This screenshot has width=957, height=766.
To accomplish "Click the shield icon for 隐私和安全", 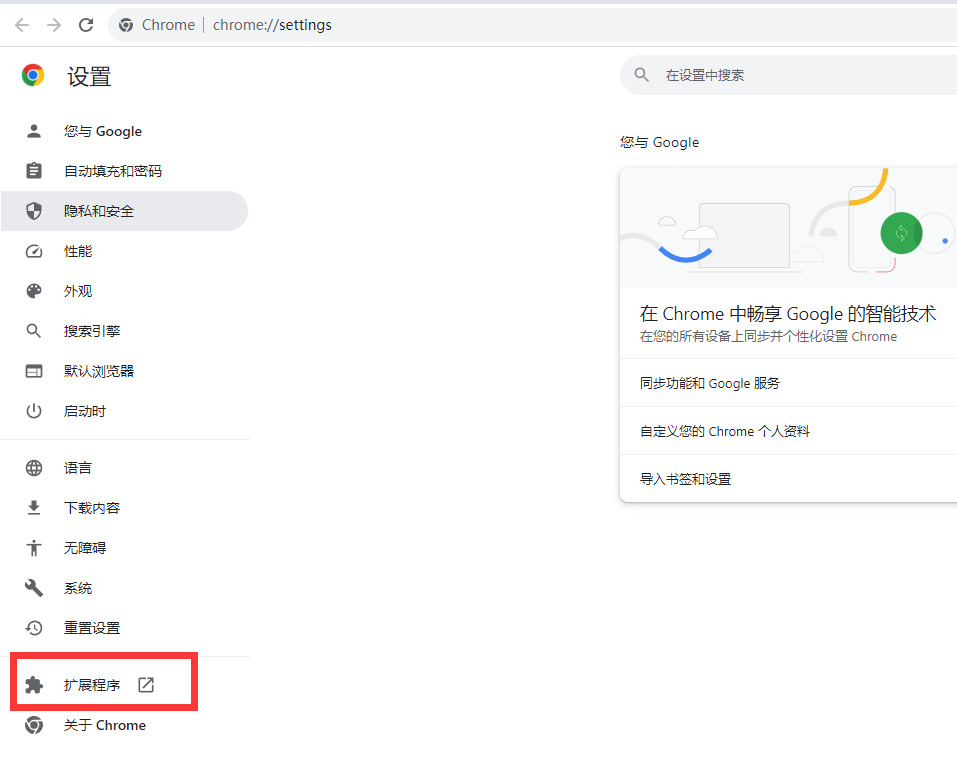I will pos(34,211).
